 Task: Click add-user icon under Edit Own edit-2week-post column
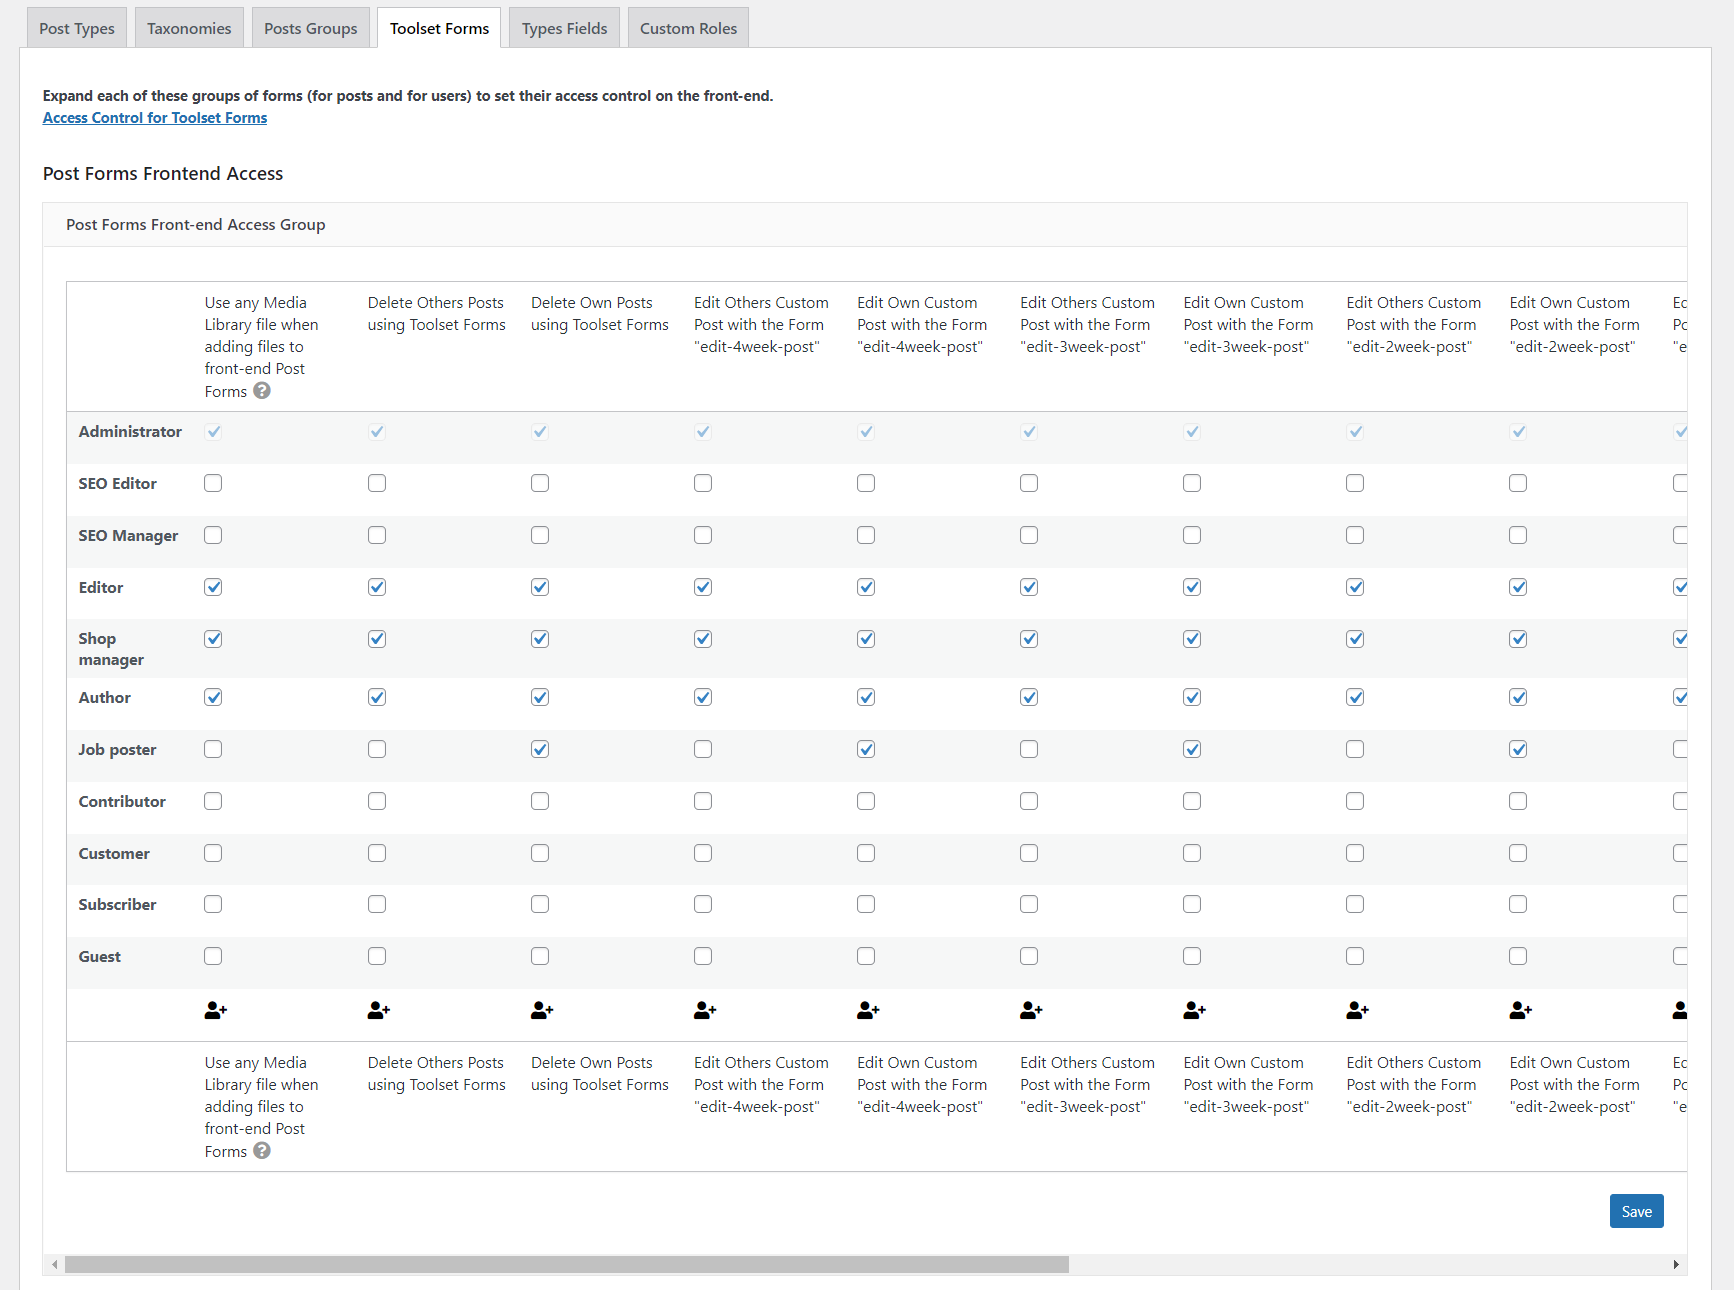(x=1520, y=1011)
